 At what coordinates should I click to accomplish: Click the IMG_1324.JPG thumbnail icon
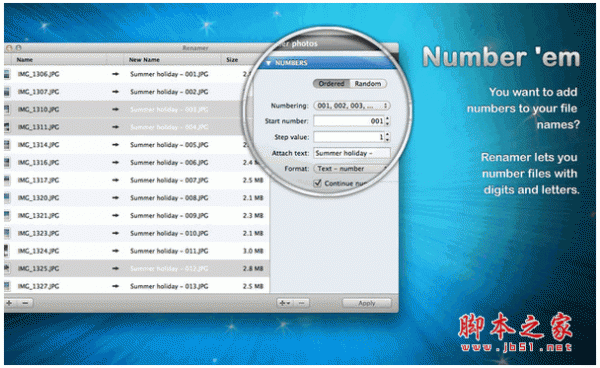coord(7,251)
